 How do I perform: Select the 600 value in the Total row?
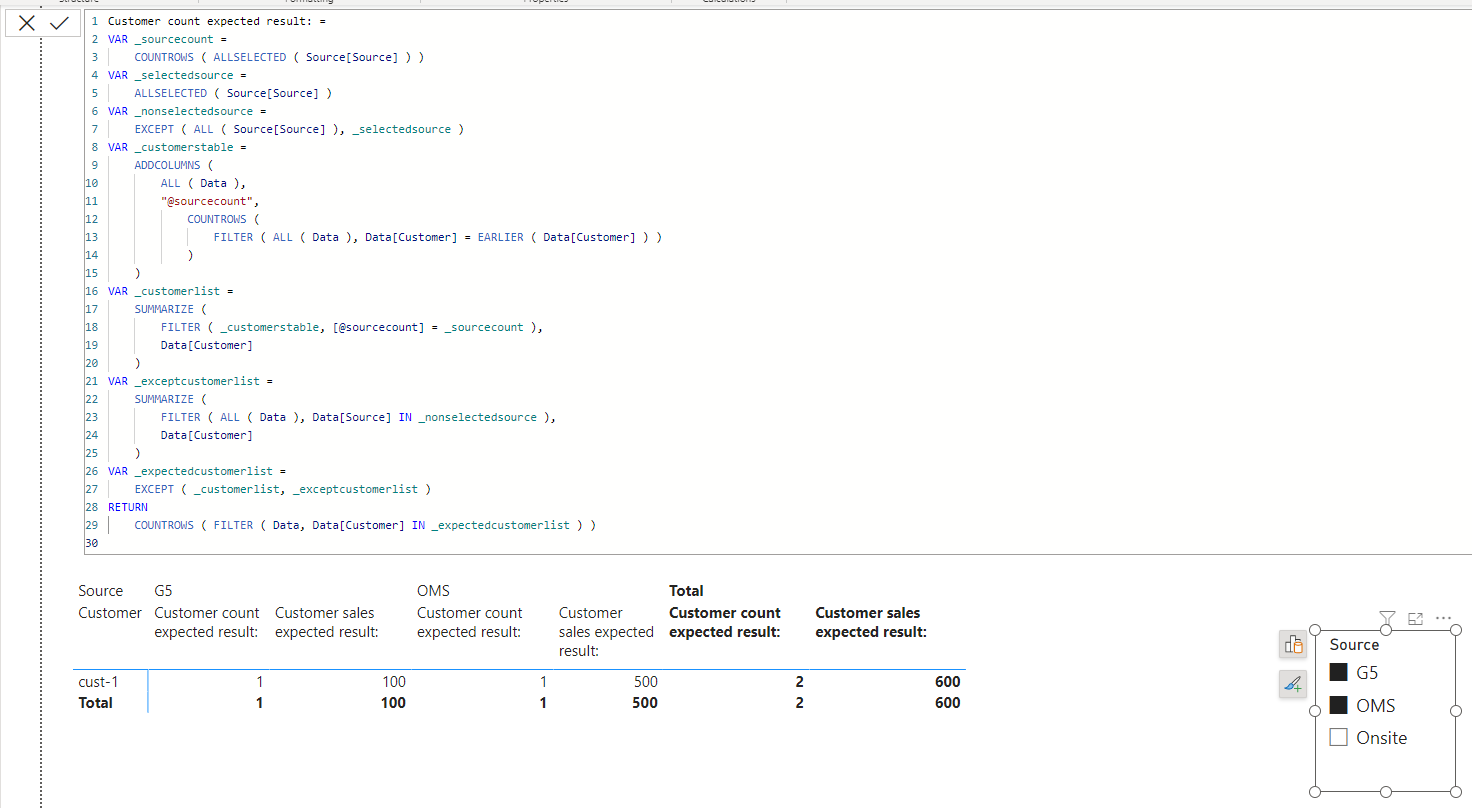[x=947, y=703]
